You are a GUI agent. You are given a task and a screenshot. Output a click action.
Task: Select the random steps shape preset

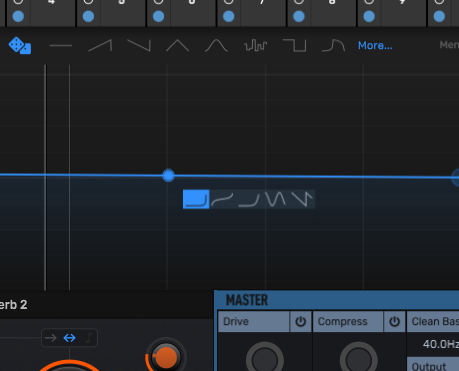click(256, 45)
